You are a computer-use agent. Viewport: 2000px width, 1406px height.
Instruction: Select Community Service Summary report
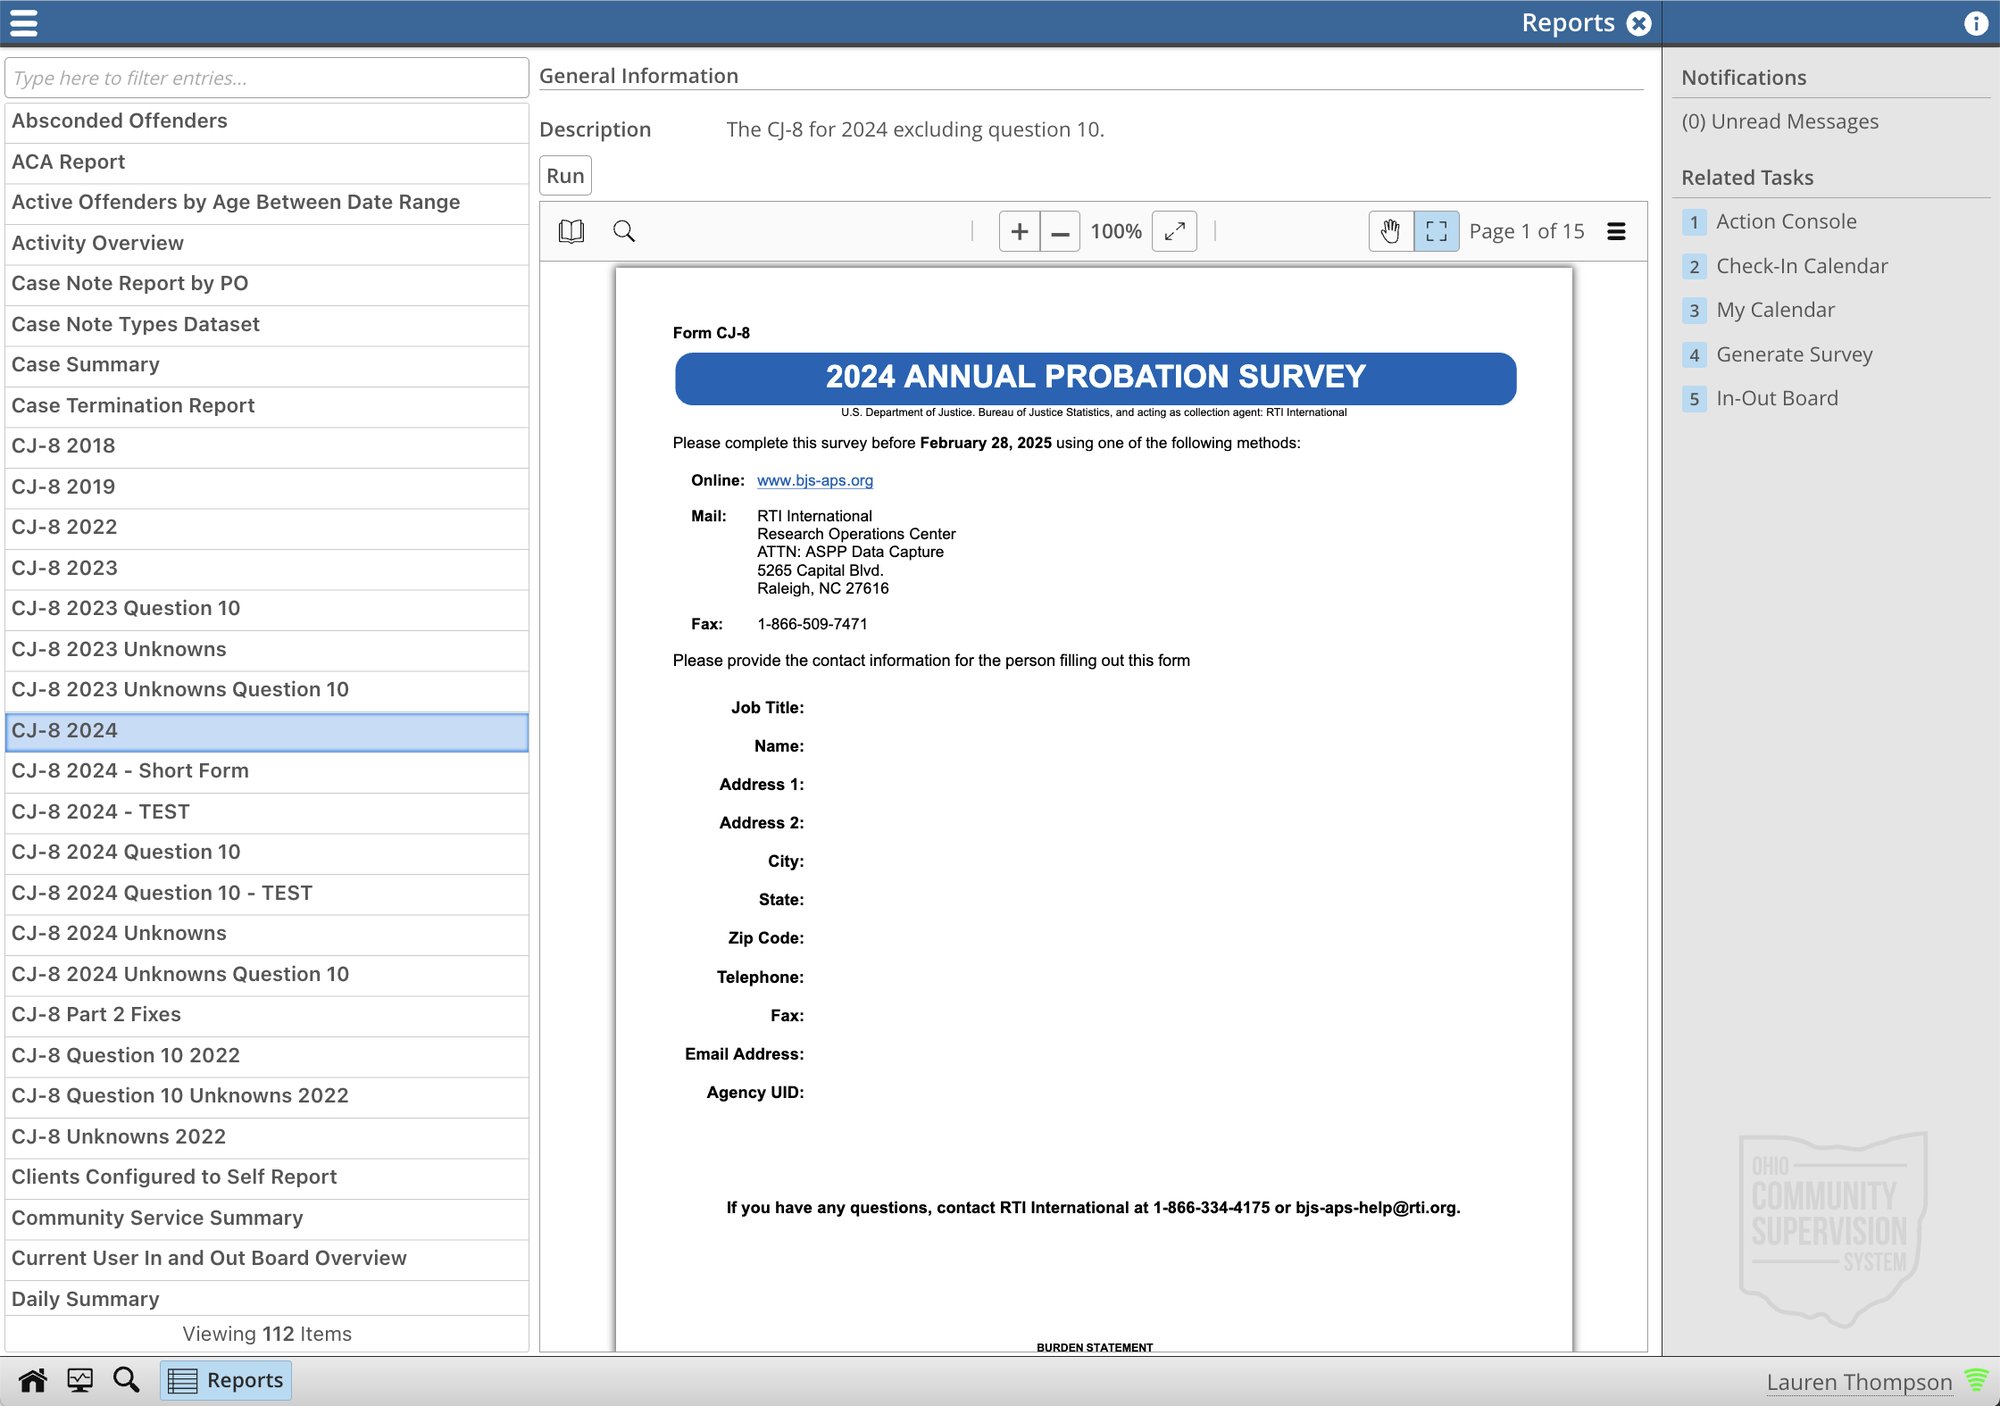pos(267,1218)
